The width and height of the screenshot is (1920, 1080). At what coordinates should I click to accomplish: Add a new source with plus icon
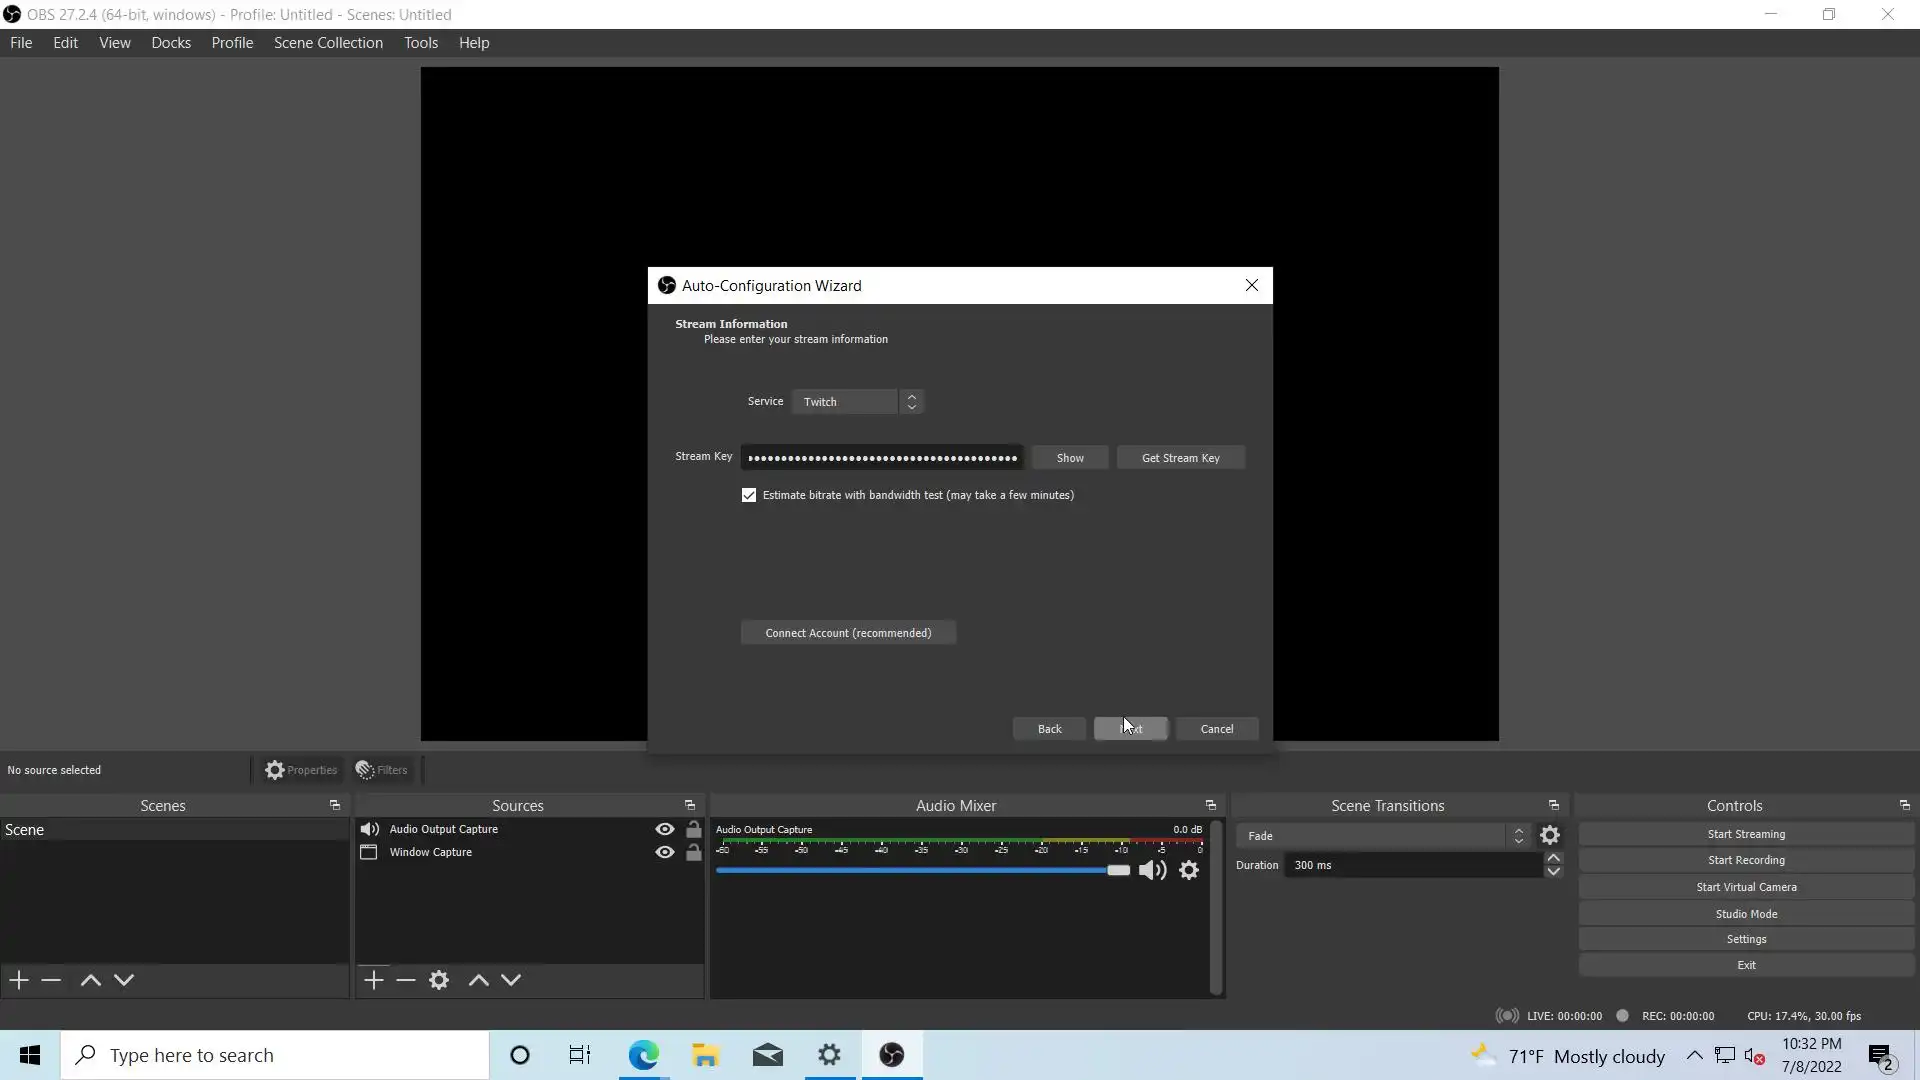point(374,980)
